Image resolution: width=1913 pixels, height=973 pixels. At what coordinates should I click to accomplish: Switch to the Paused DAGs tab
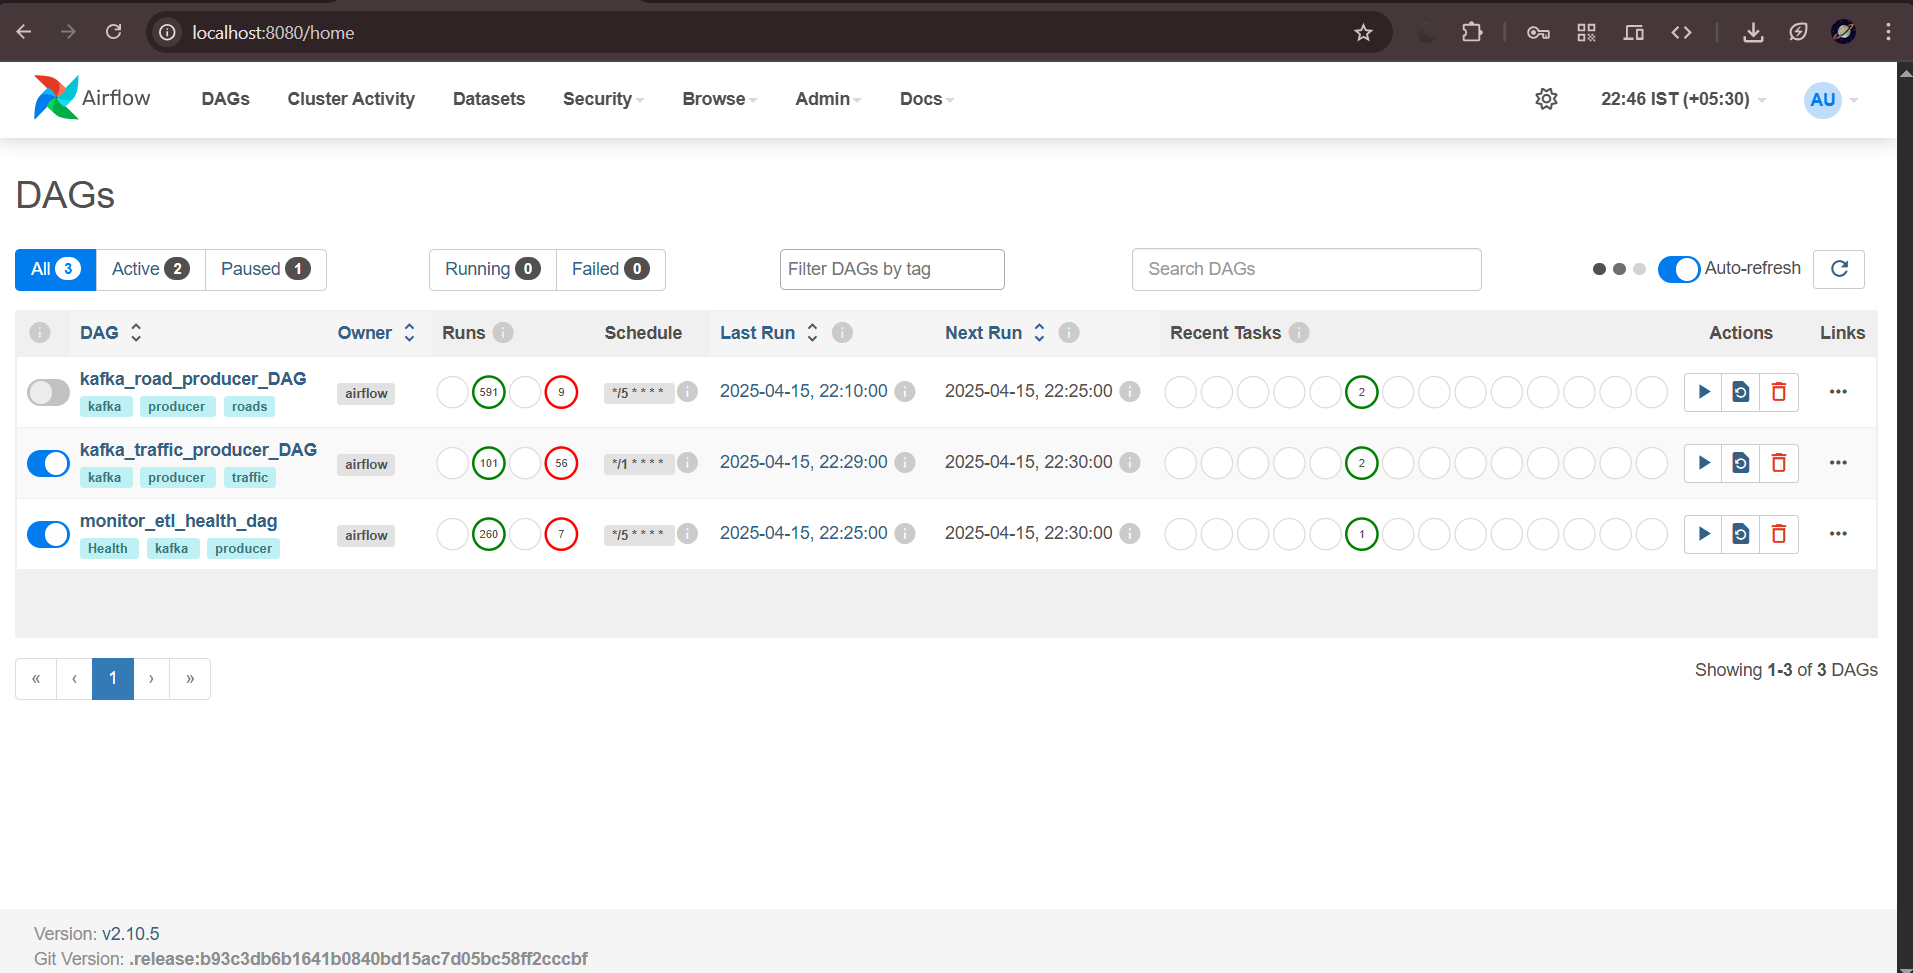265,269
